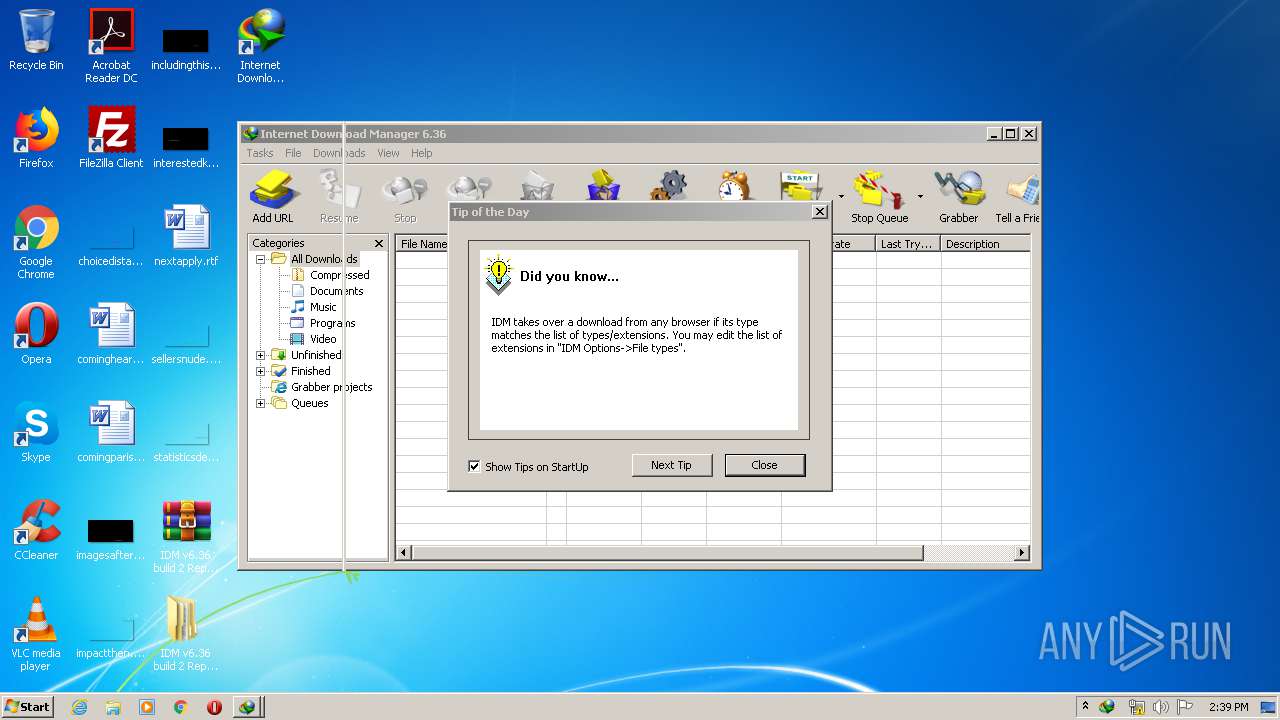This screenshot has height=720, width=1280.
Task: Open Internet Download Manager desktop shortcut
Action: 260,46
